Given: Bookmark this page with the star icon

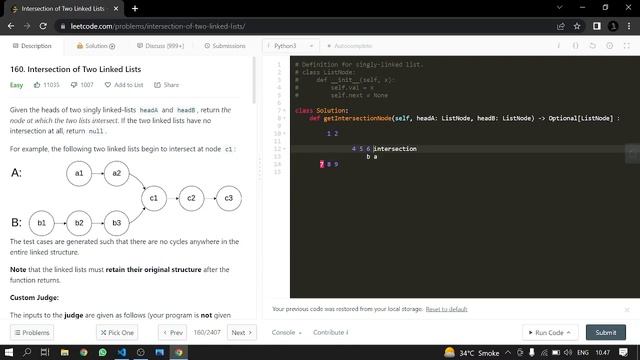Looking at the screenshot, I should point(577,26).
